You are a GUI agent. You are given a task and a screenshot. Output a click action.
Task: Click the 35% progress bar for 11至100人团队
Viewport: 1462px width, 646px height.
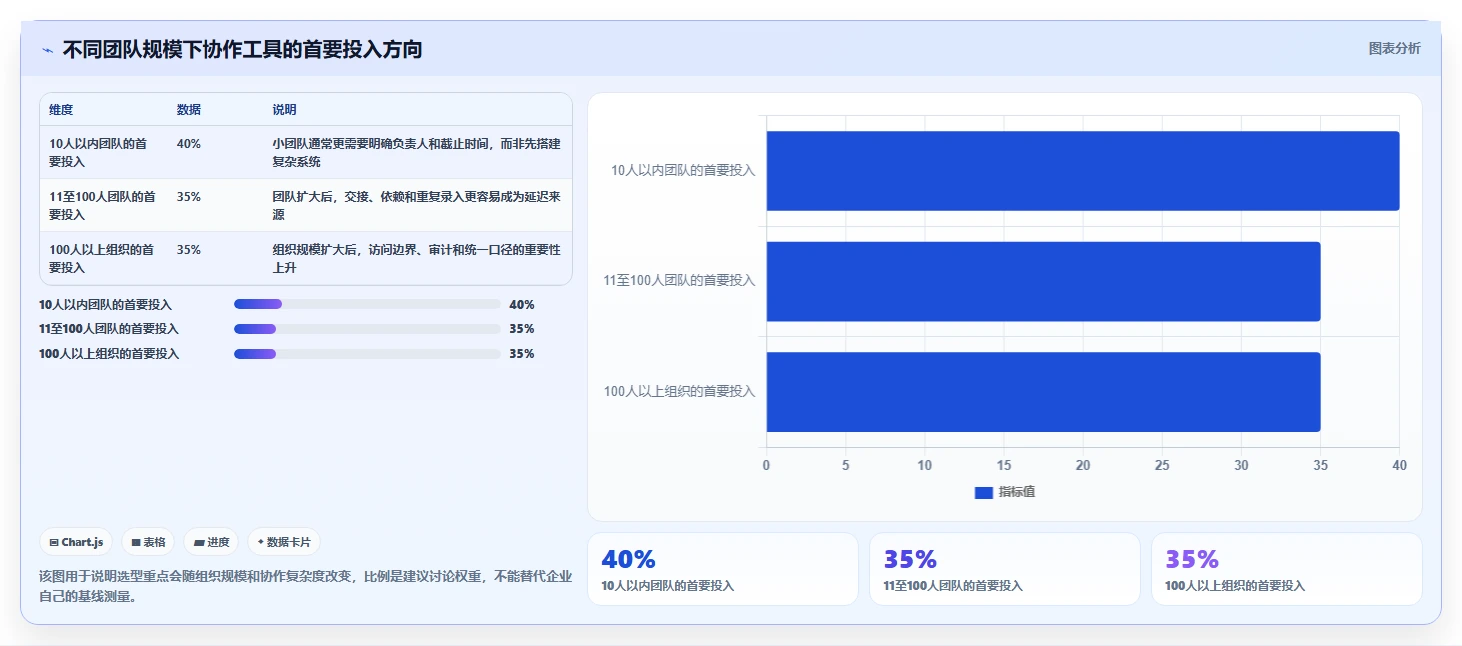367,328
